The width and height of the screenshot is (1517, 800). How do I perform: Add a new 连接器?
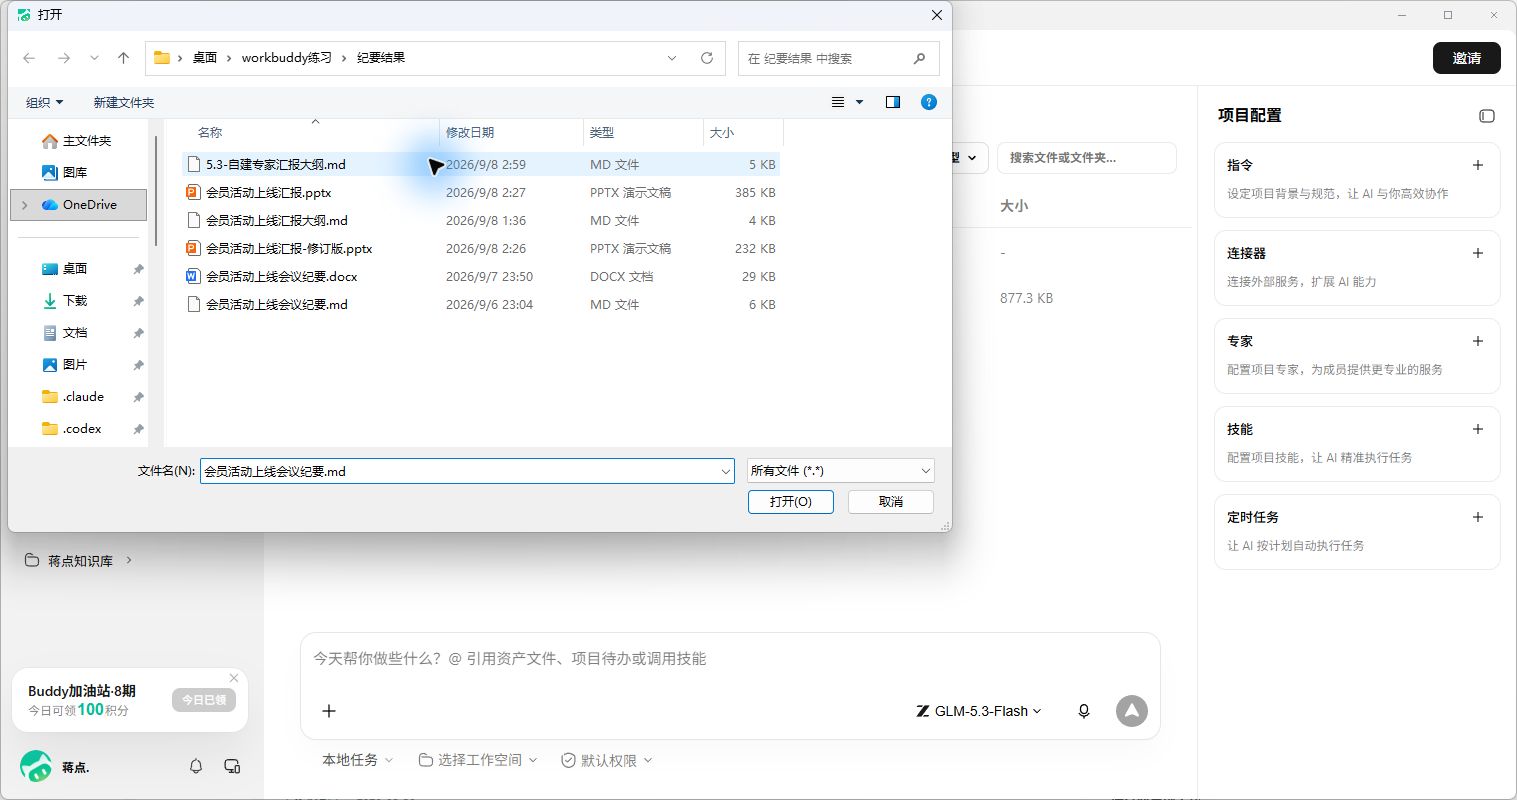click(1478, 253)
